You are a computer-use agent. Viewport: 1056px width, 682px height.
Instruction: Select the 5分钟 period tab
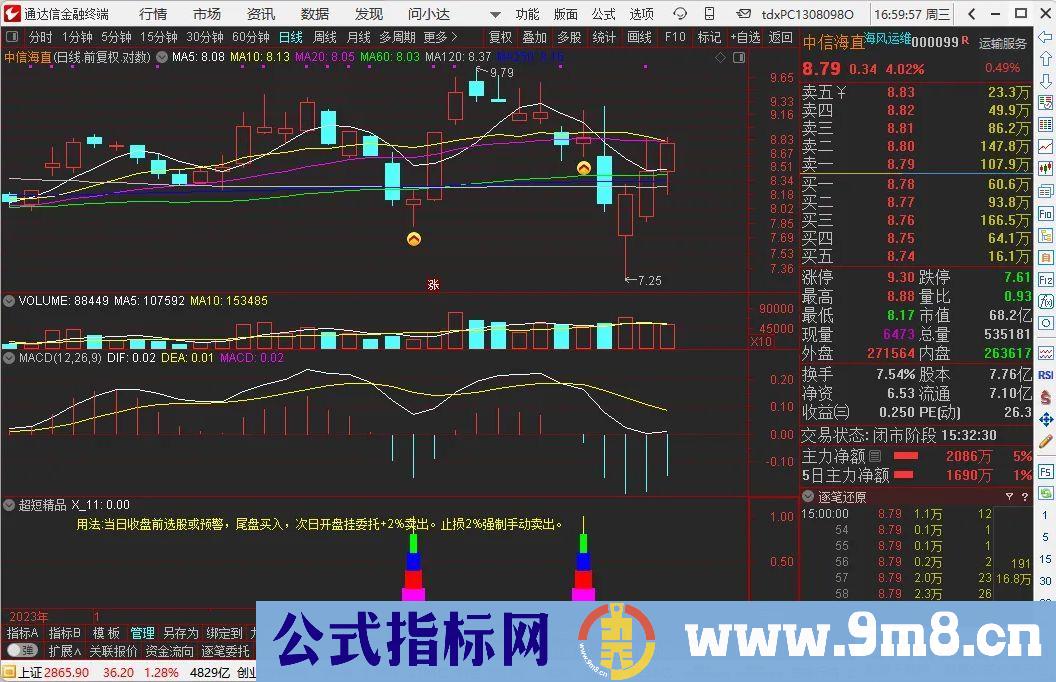click(117, 37)
